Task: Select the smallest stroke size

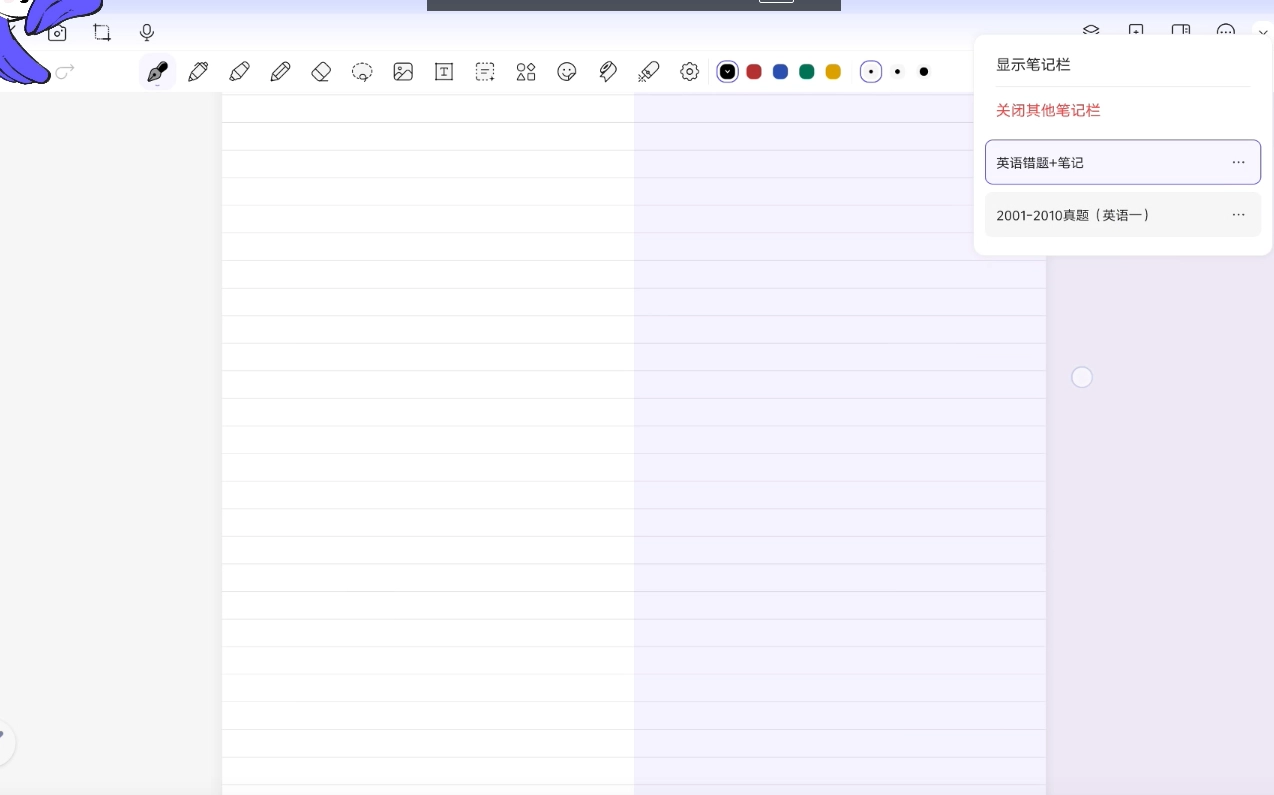Action: 871,72
